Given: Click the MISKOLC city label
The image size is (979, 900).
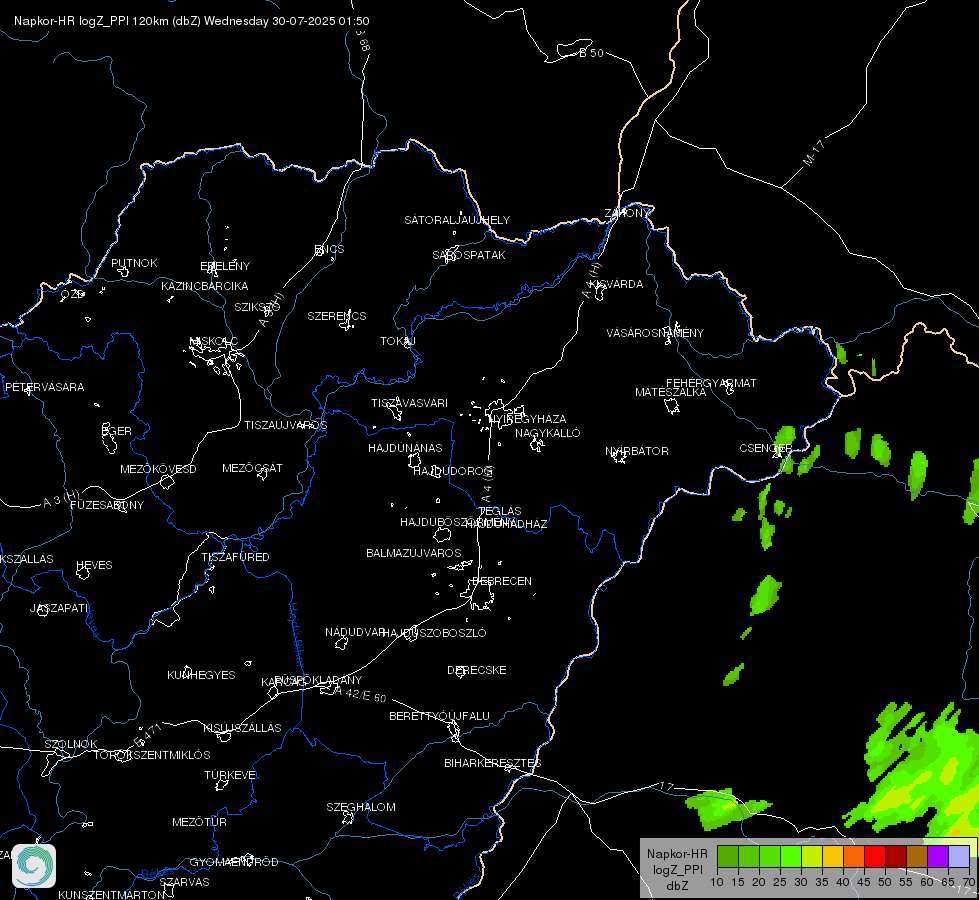Looking at the screenshot, I should point(214,341).
